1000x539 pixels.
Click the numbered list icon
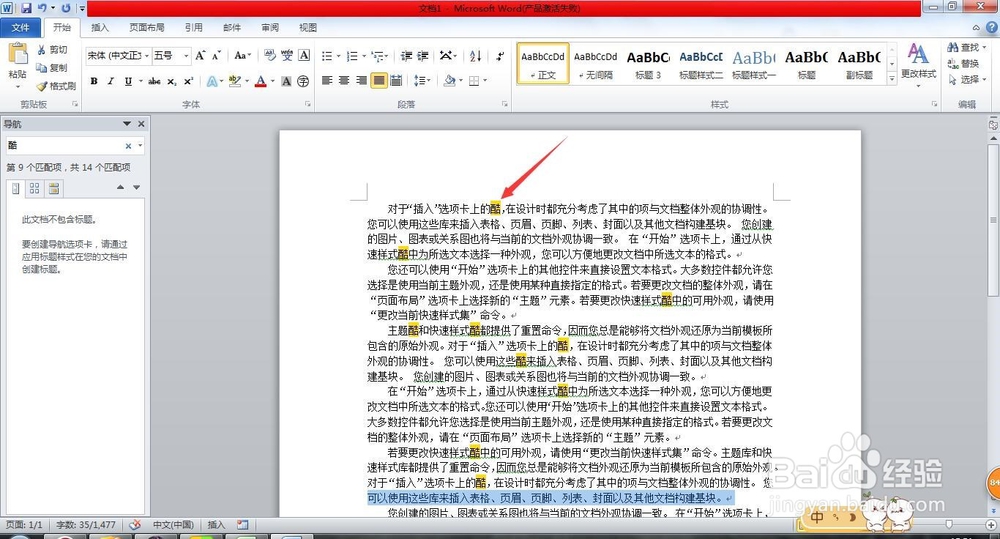tap(352, 56)
